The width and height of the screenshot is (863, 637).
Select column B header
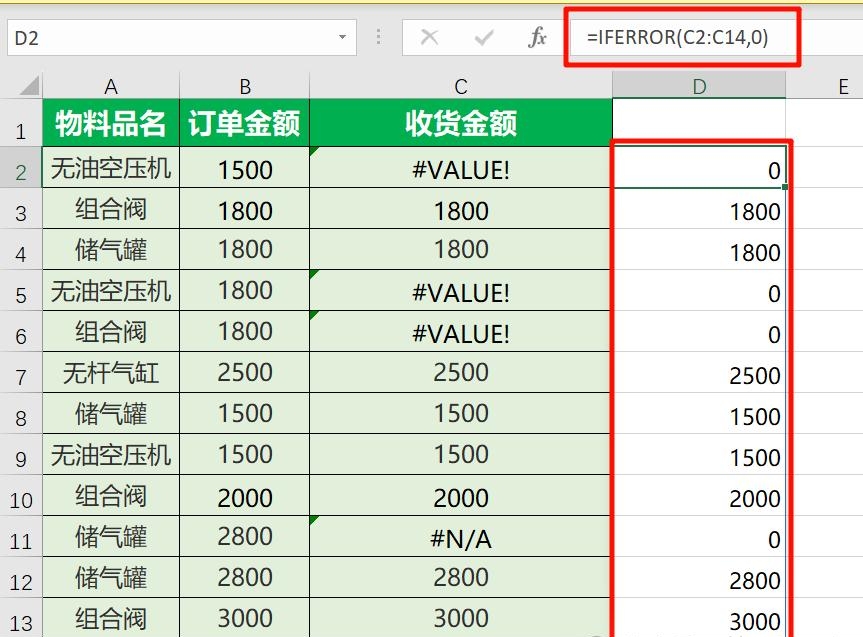(x=245, y=86)
